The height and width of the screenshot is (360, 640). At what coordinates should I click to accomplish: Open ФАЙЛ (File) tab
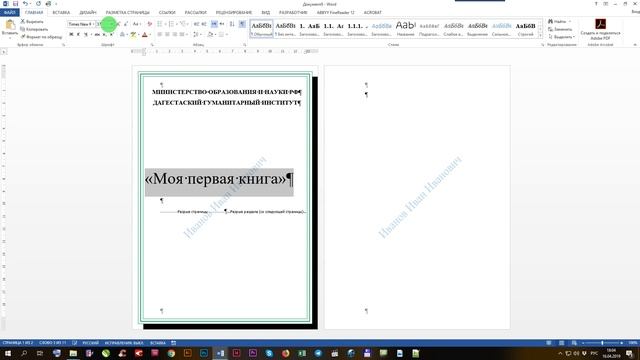tap(9, 13)
